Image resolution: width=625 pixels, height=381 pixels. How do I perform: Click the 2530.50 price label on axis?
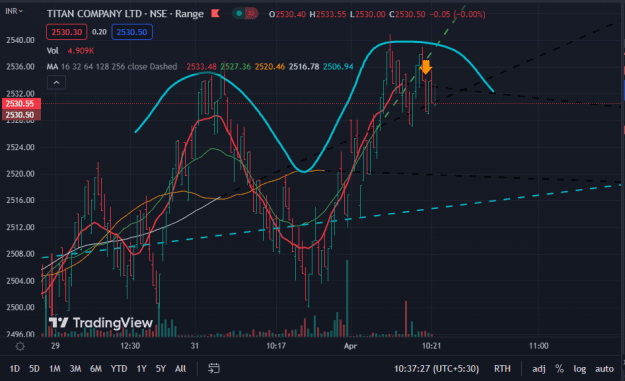click(x=21, y=115)
